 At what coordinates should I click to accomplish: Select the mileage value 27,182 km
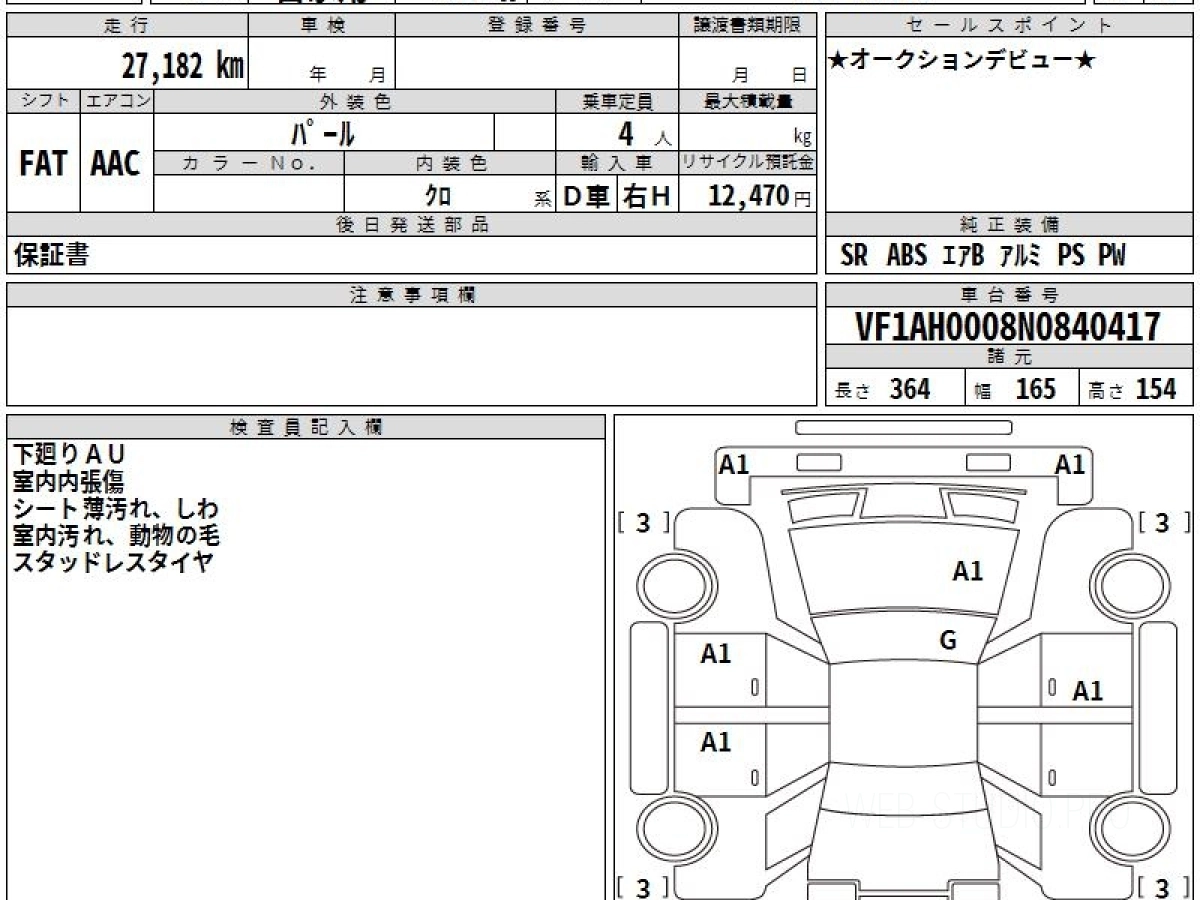tap(183, 66)
